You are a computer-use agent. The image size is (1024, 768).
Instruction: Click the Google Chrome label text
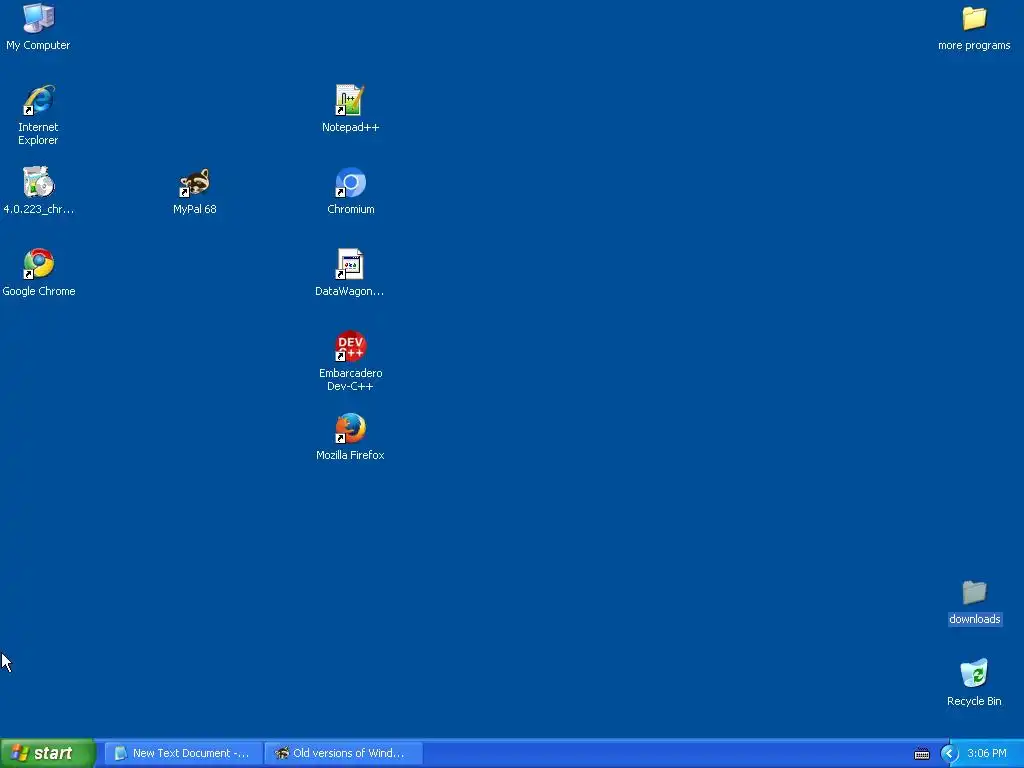(39, 291)
